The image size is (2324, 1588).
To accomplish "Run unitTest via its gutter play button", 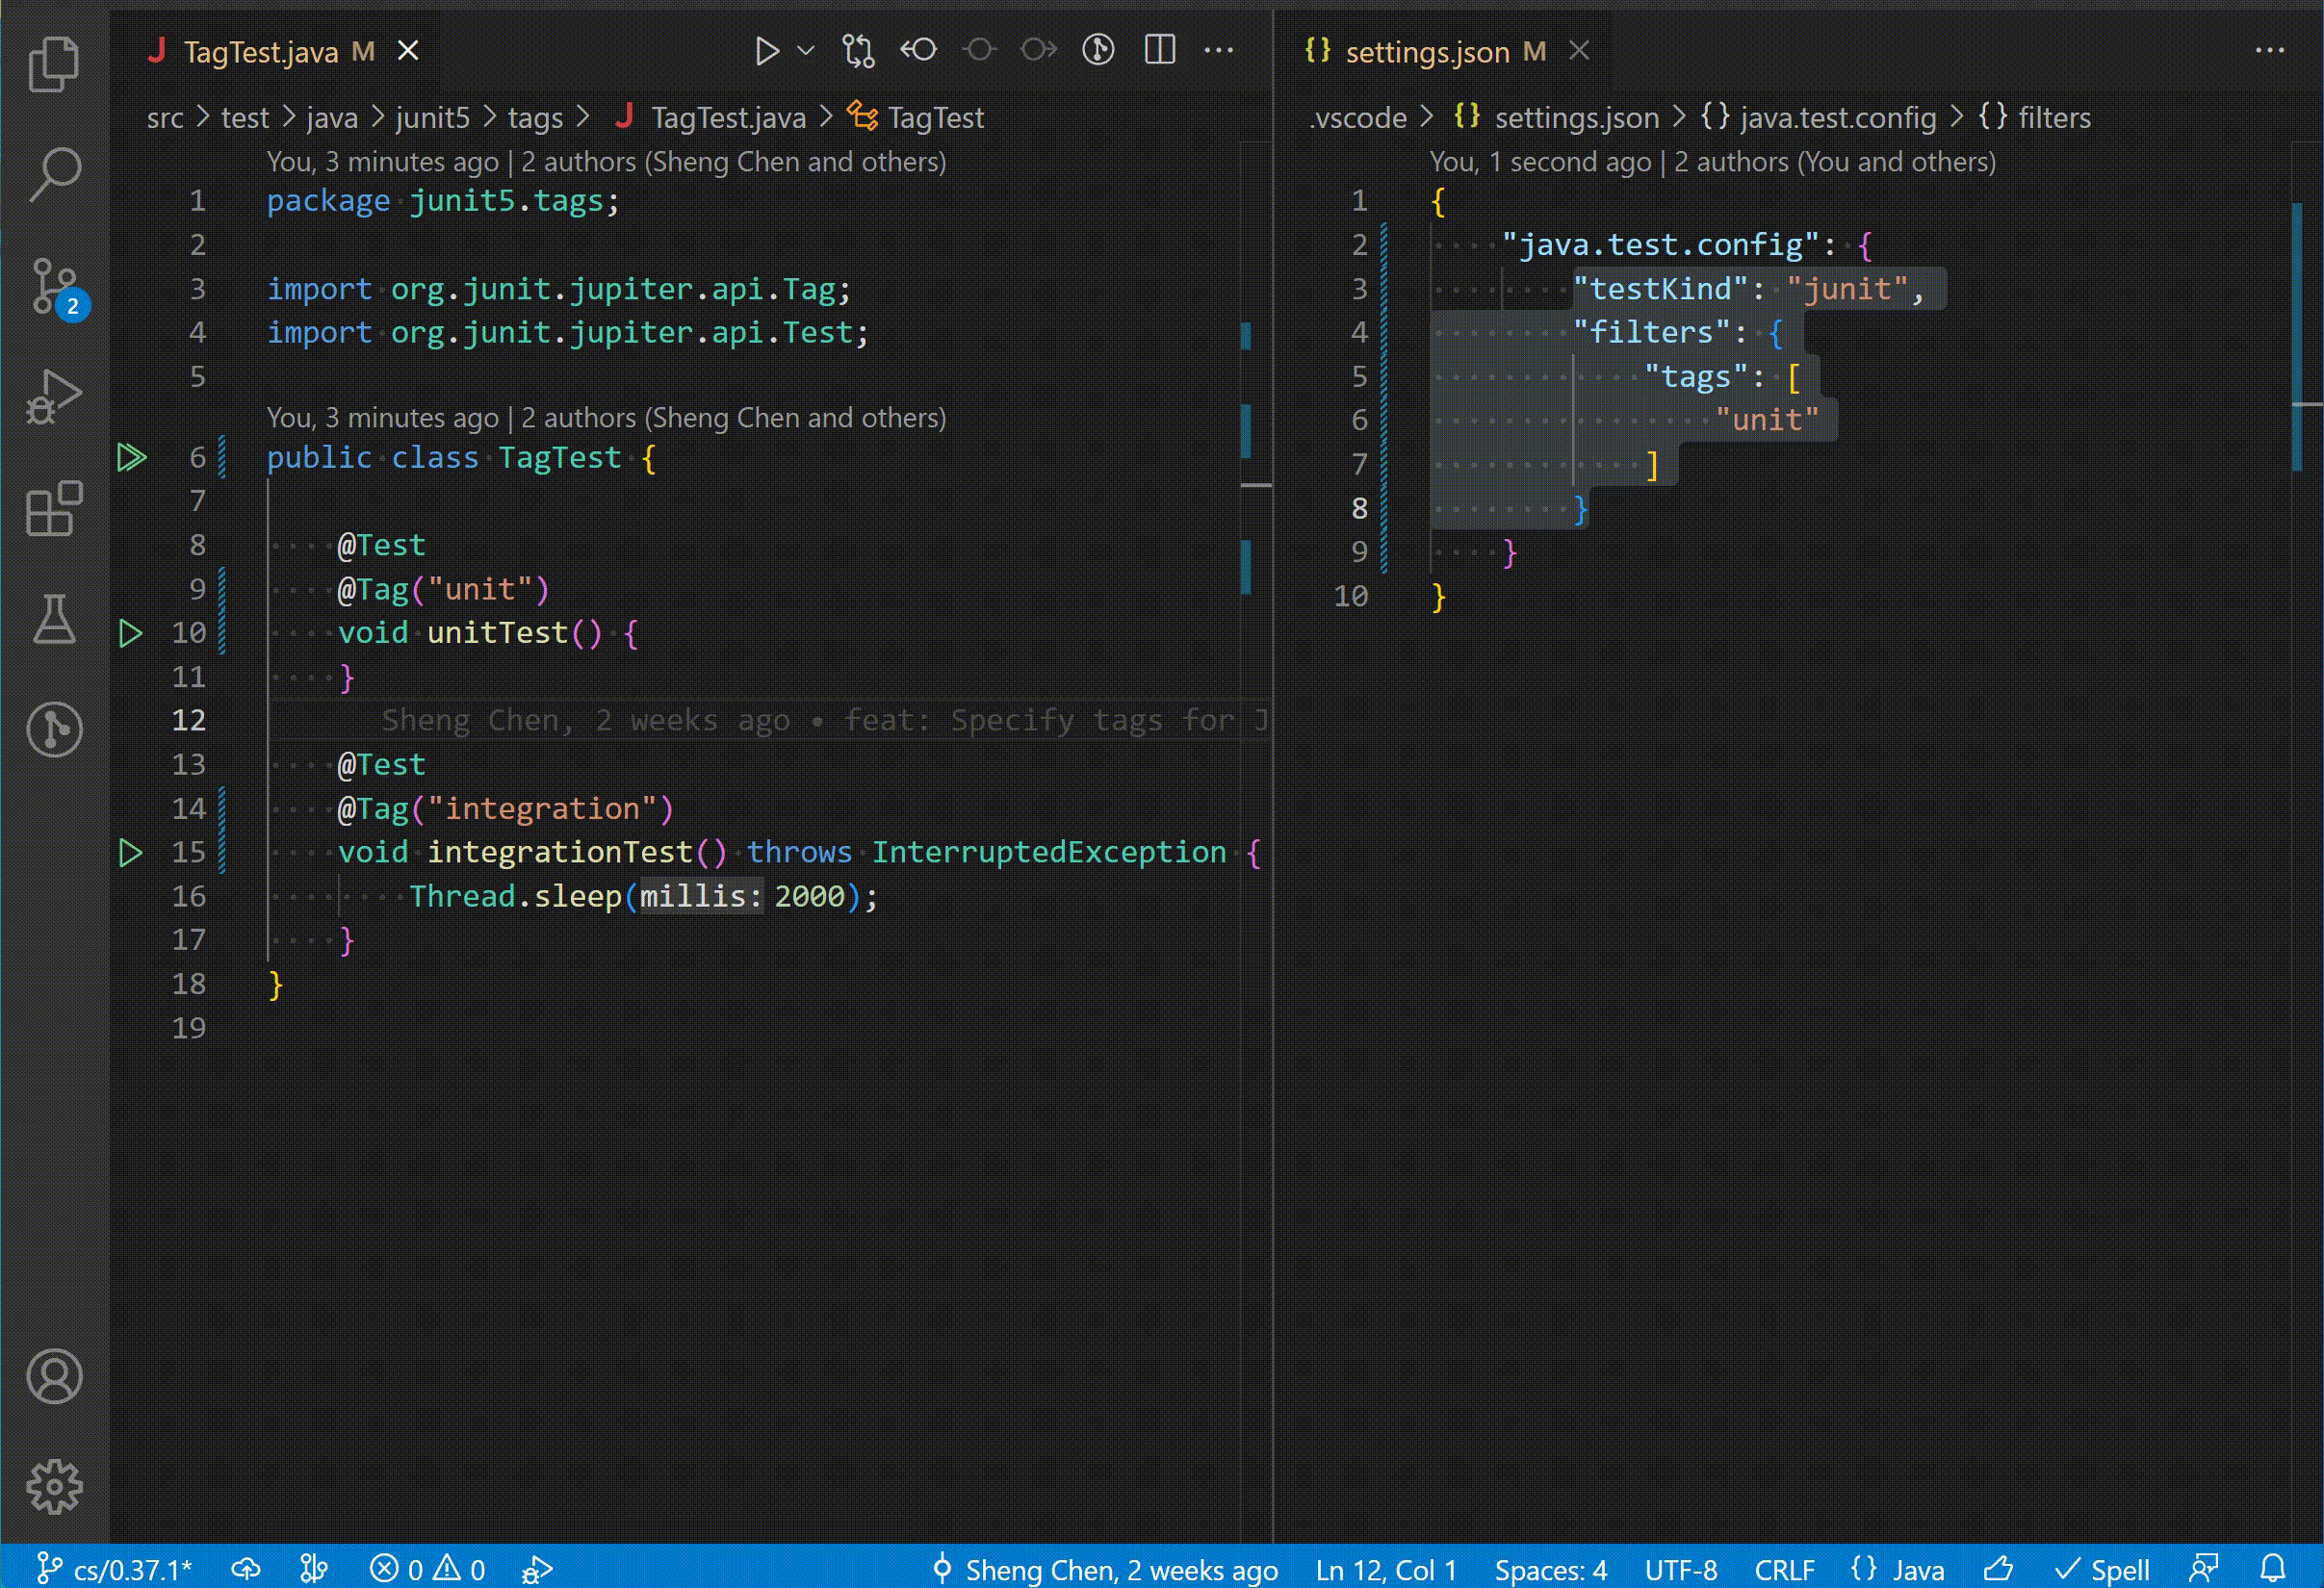I will tap(130, 632).
